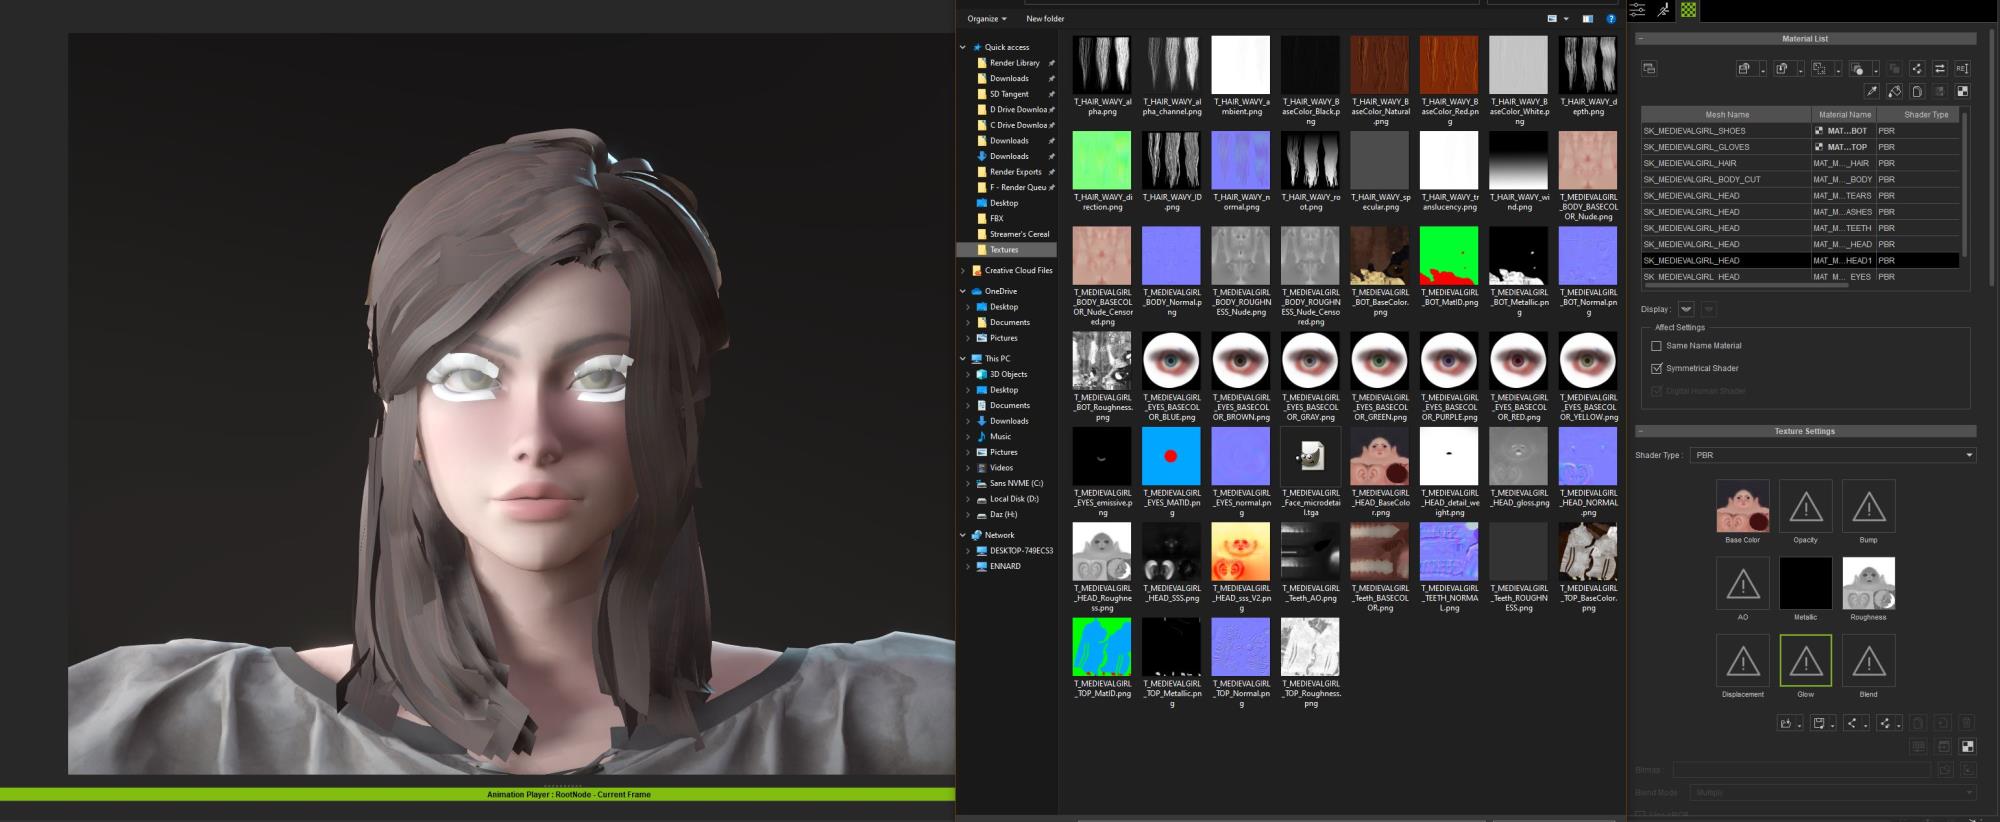
Task: Click the dashed selection squares icon in Material List
Action: (x=1820, y=68)
